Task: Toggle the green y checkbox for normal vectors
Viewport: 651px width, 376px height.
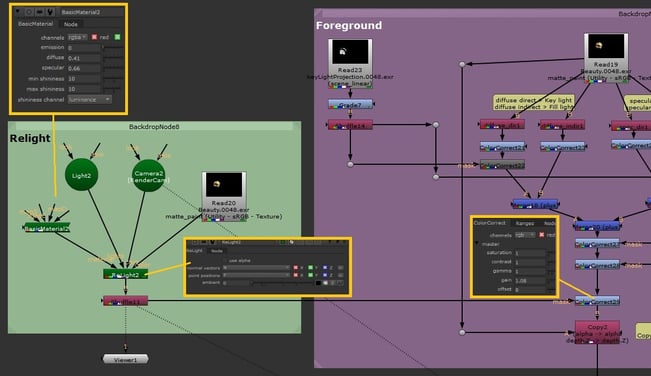Action: point(311,268)
